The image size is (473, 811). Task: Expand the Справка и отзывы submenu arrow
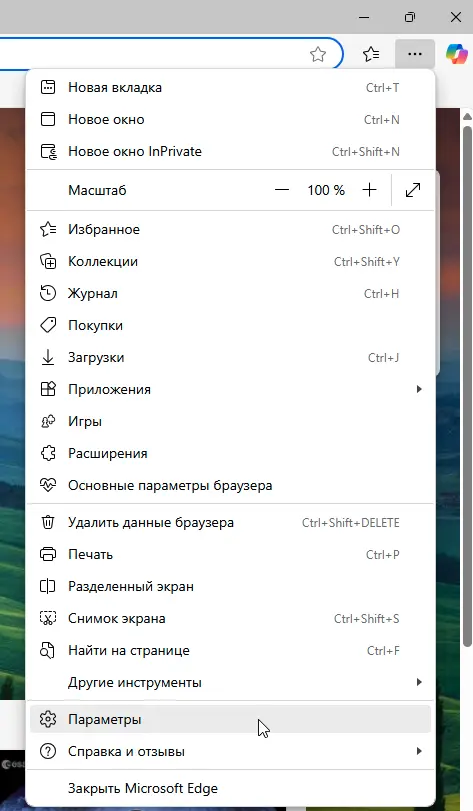[419, 751]
